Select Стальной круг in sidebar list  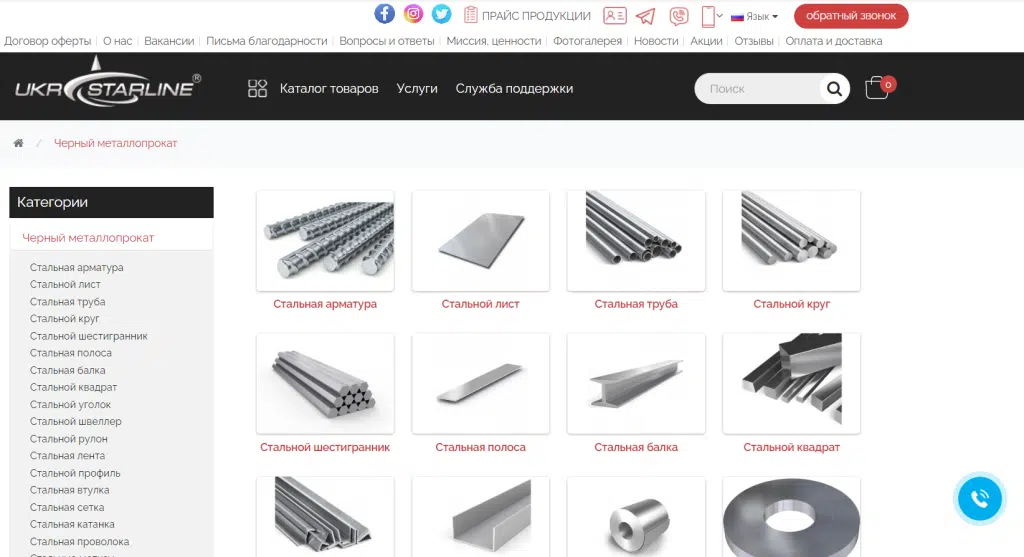click(x=65, y=319)
